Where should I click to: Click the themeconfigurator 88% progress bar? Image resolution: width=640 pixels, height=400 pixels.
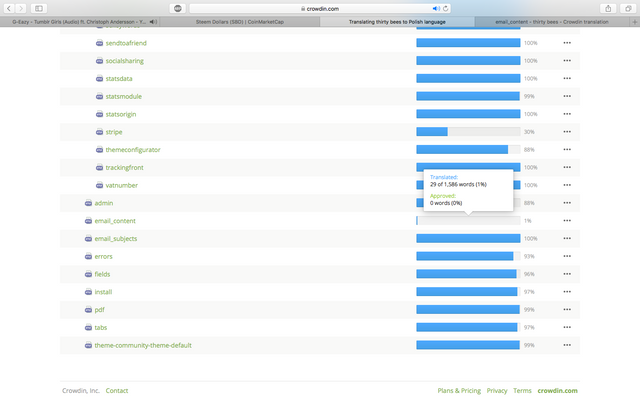pos(468,150)
